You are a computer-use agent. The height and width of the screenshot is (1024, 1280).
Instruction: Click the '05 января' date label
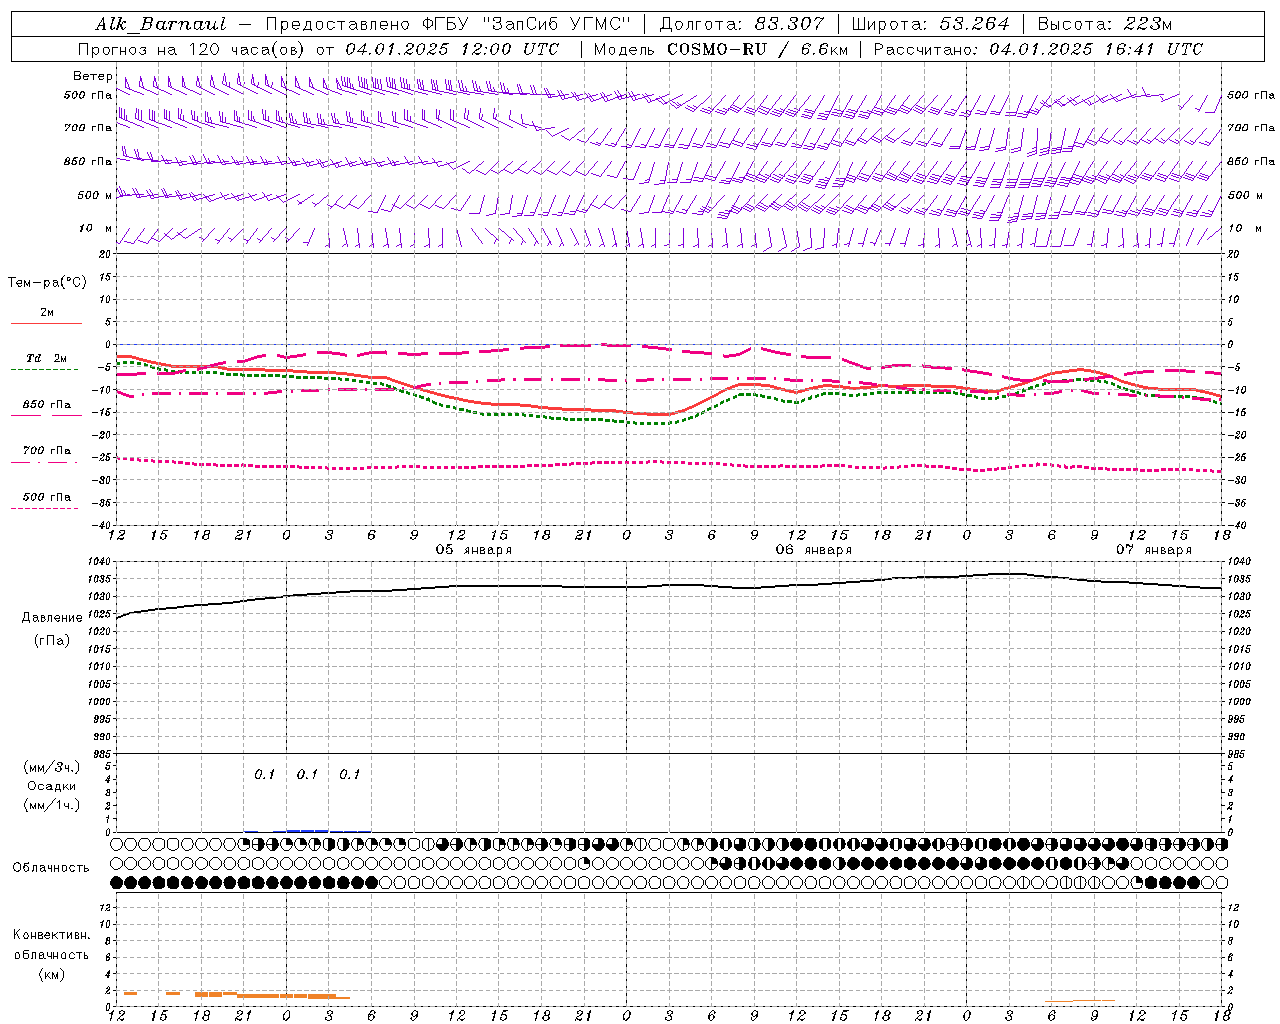(474, 550)
